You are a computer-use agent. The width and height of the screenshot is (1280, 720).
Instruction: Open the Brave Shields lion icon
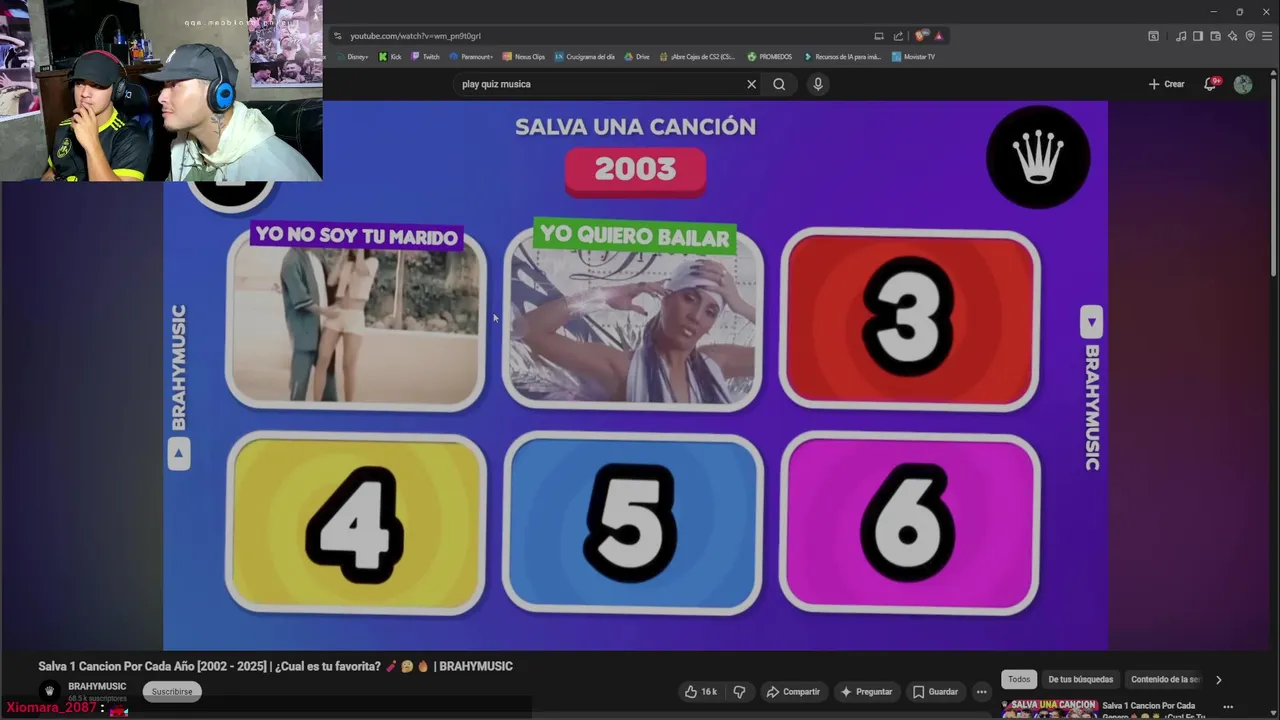pos(921,36)
